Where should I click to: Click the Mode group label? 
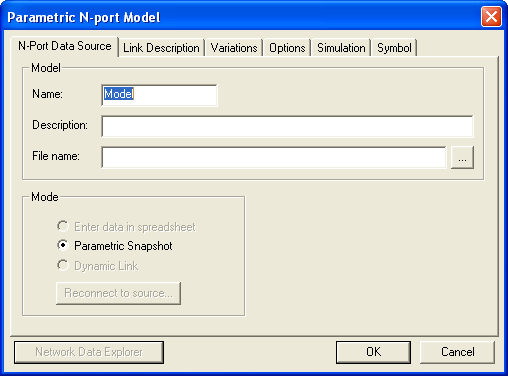point(45,197)
